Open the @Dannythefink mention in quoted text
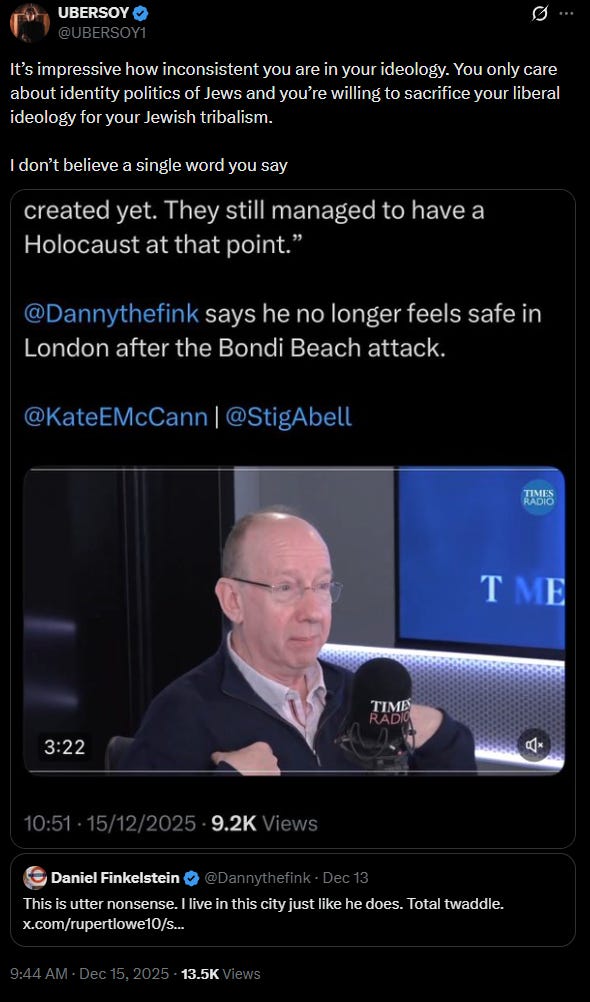590x1002 pixels. coord(111,314)
